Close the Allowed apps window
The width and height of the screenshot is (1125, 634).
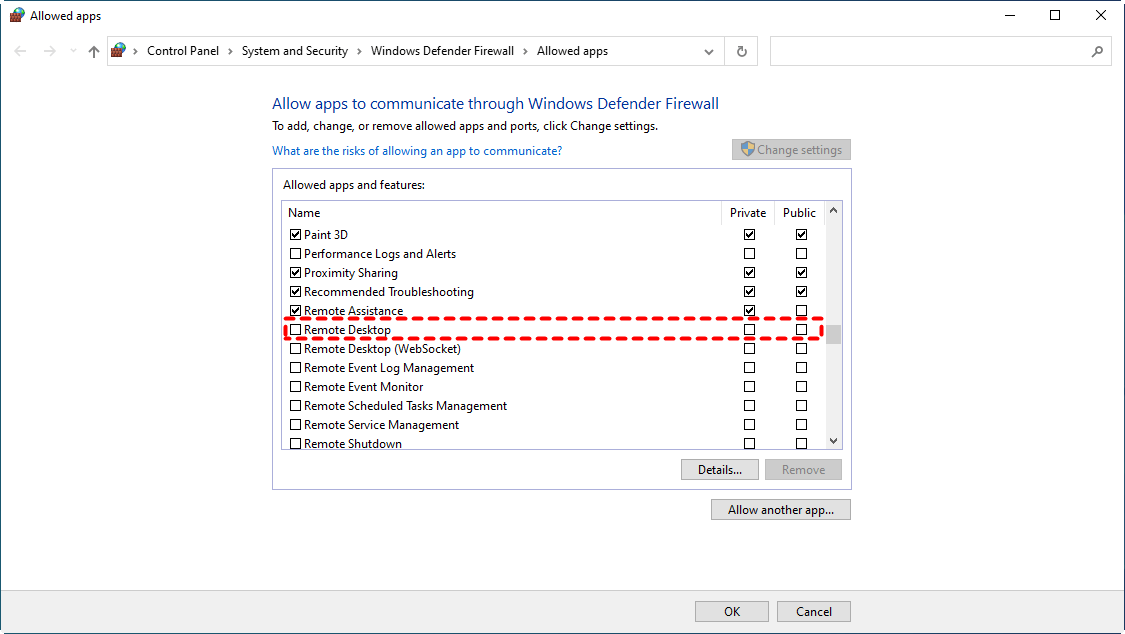(x=1101, y=15)
